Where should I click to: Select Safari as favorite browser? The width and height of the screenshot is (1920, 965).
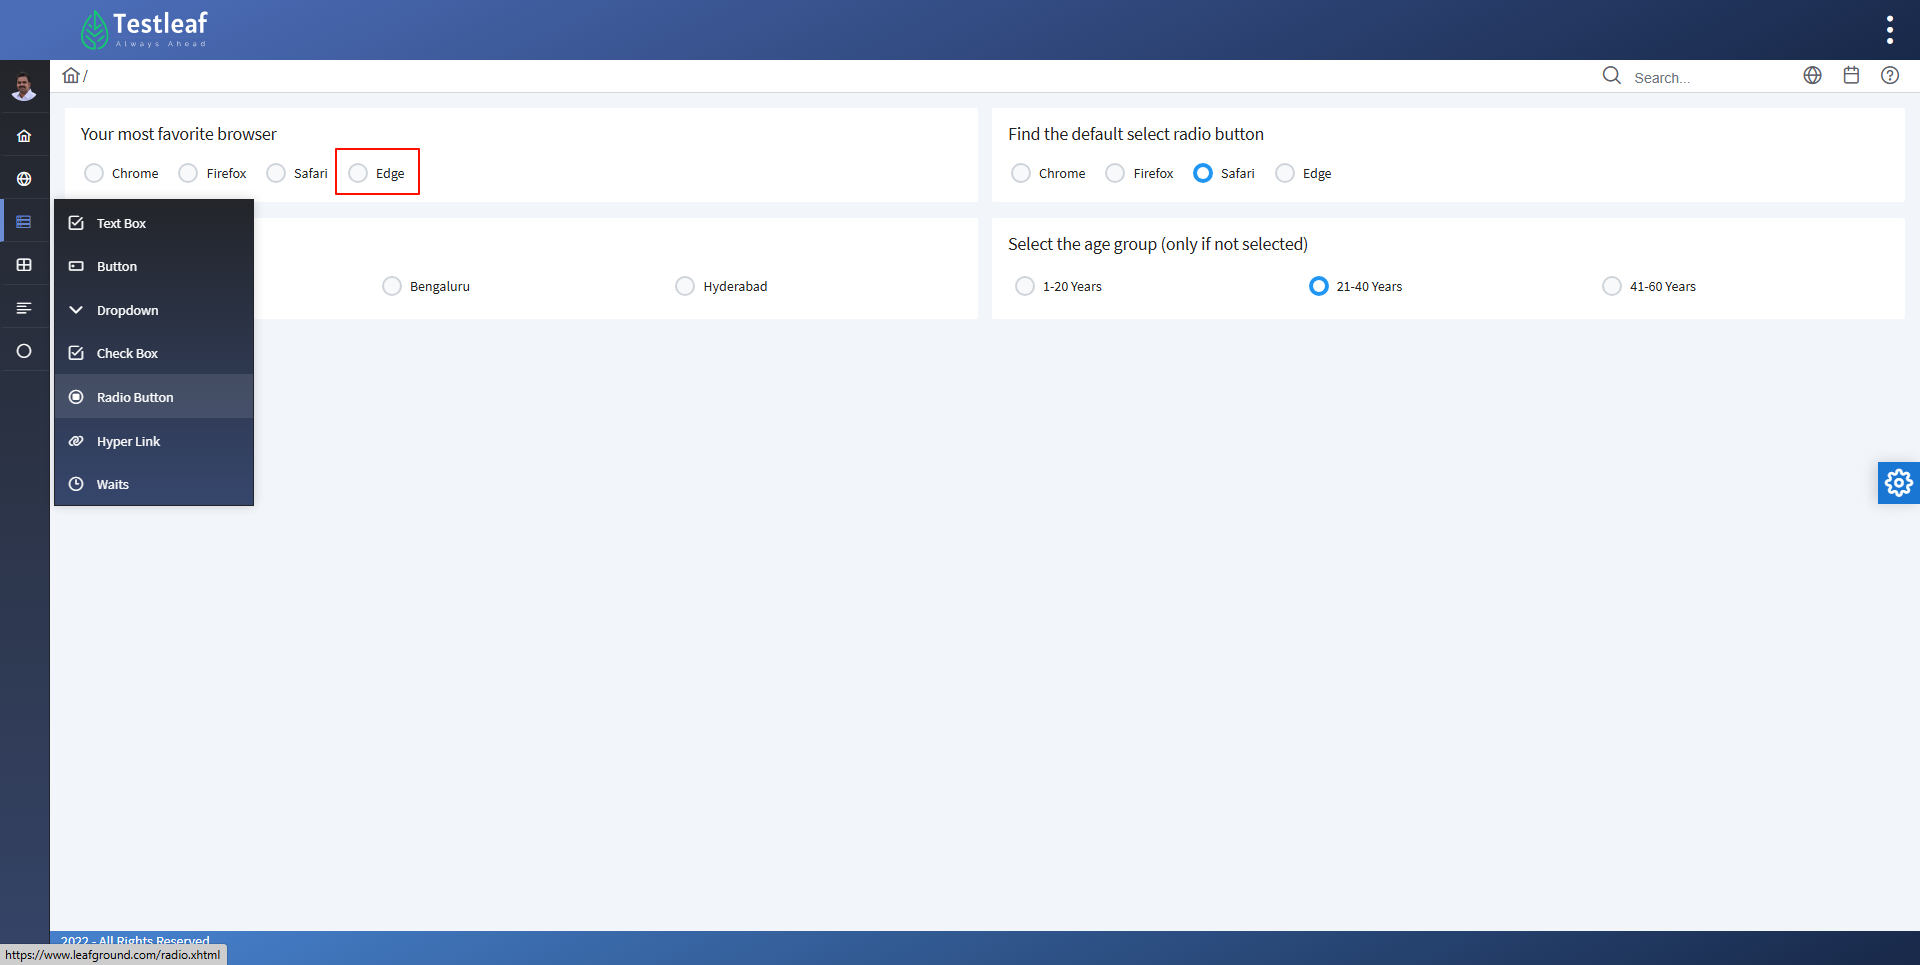pyautogui.click(x=276, y=173)
